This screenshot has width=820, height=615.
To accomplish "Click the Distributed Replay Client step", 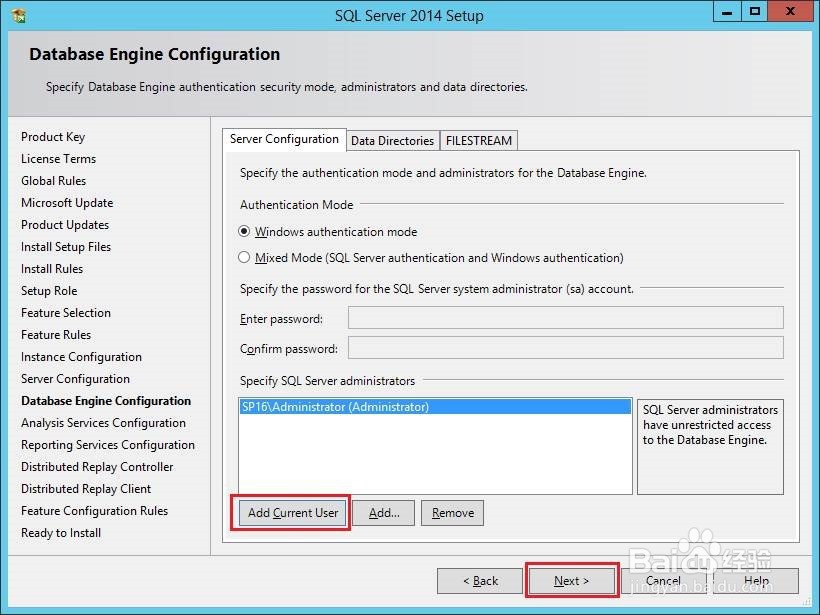I will [x=86, y=488].
